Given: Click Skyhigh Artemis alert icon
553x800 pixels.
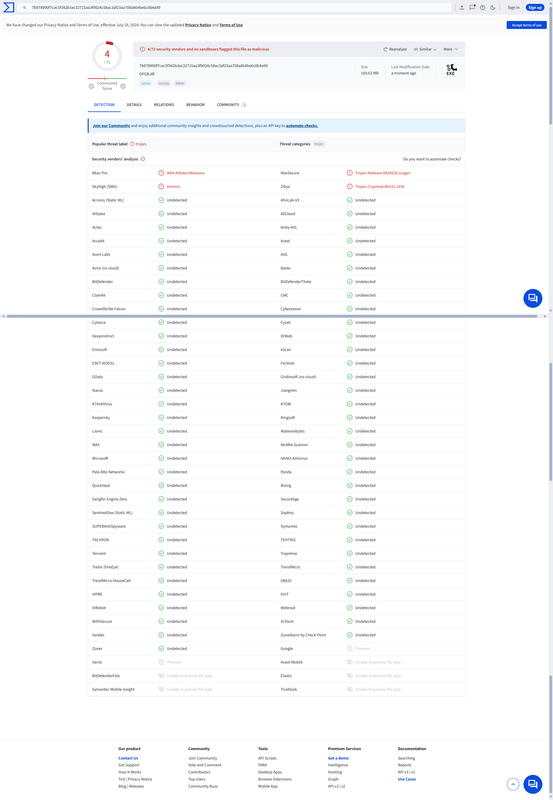Looking at the screenshot, I should tap(161, 187).
